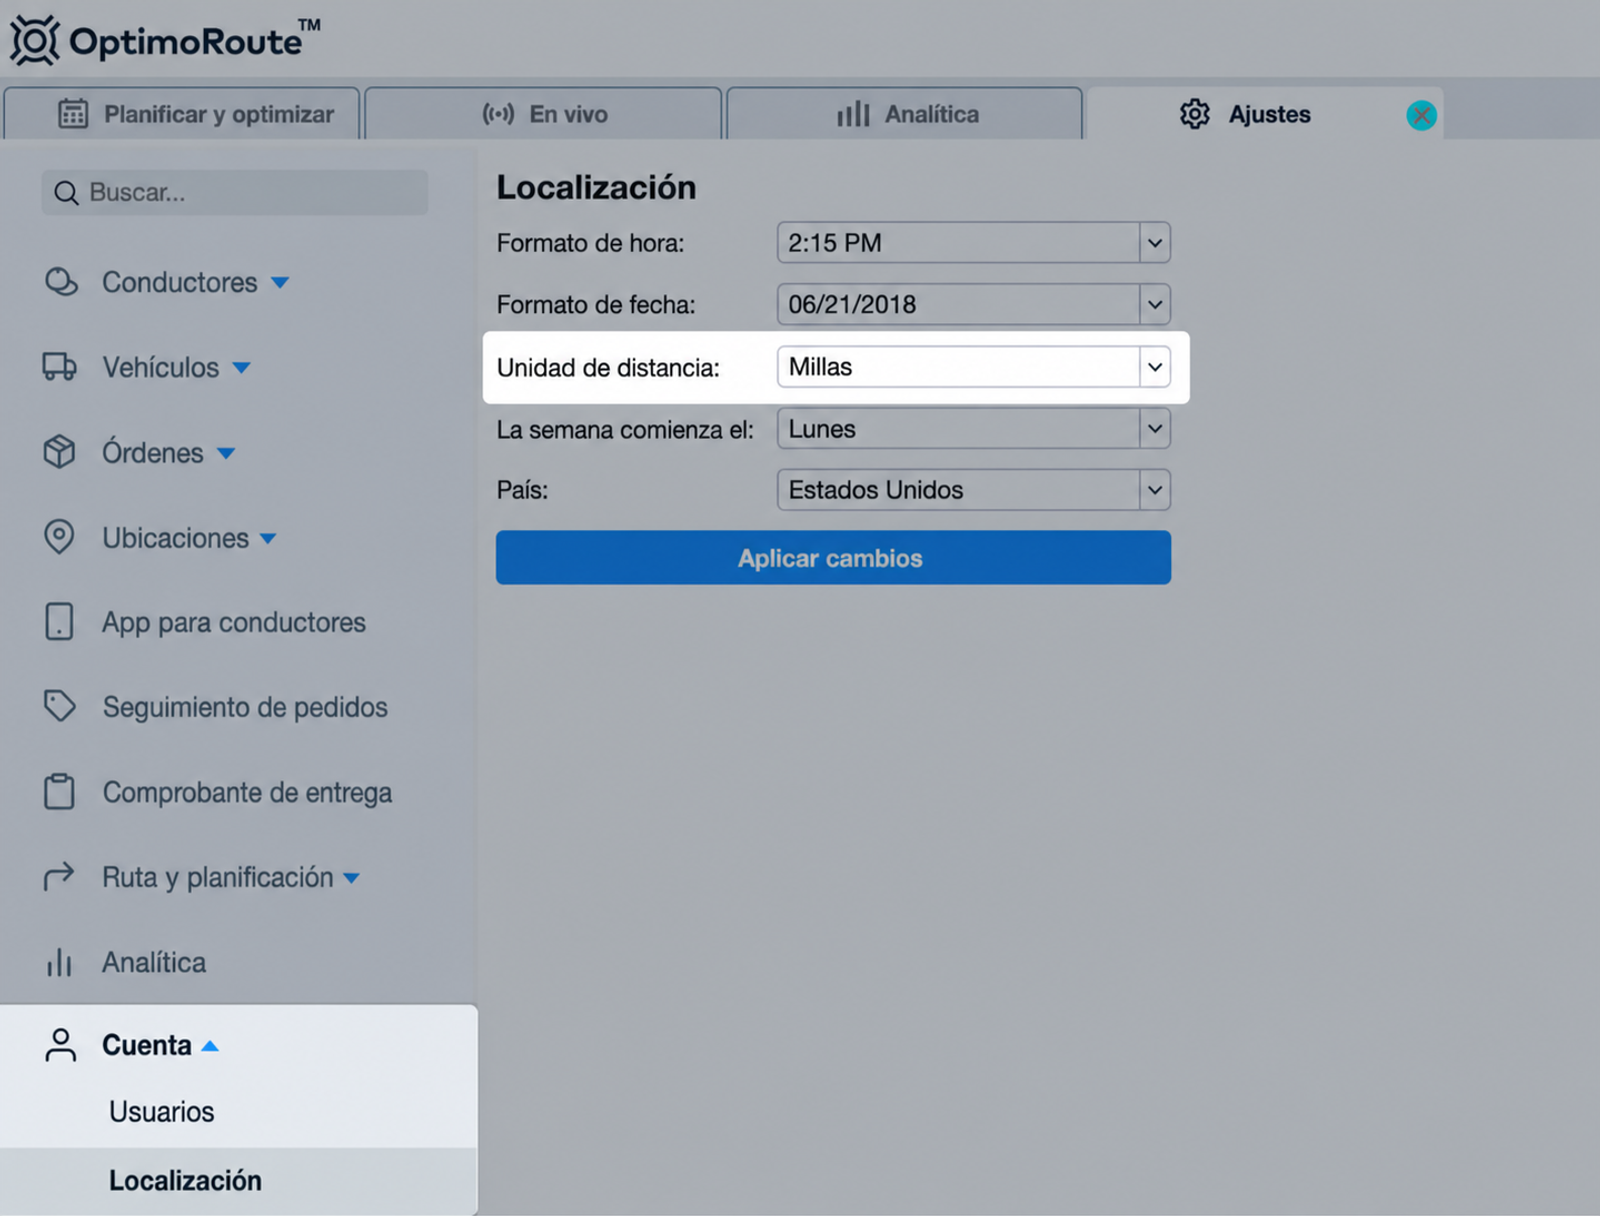Click the live broadcast icon in En vivo tab
Screen dimensions: 1600x1216
498,114
